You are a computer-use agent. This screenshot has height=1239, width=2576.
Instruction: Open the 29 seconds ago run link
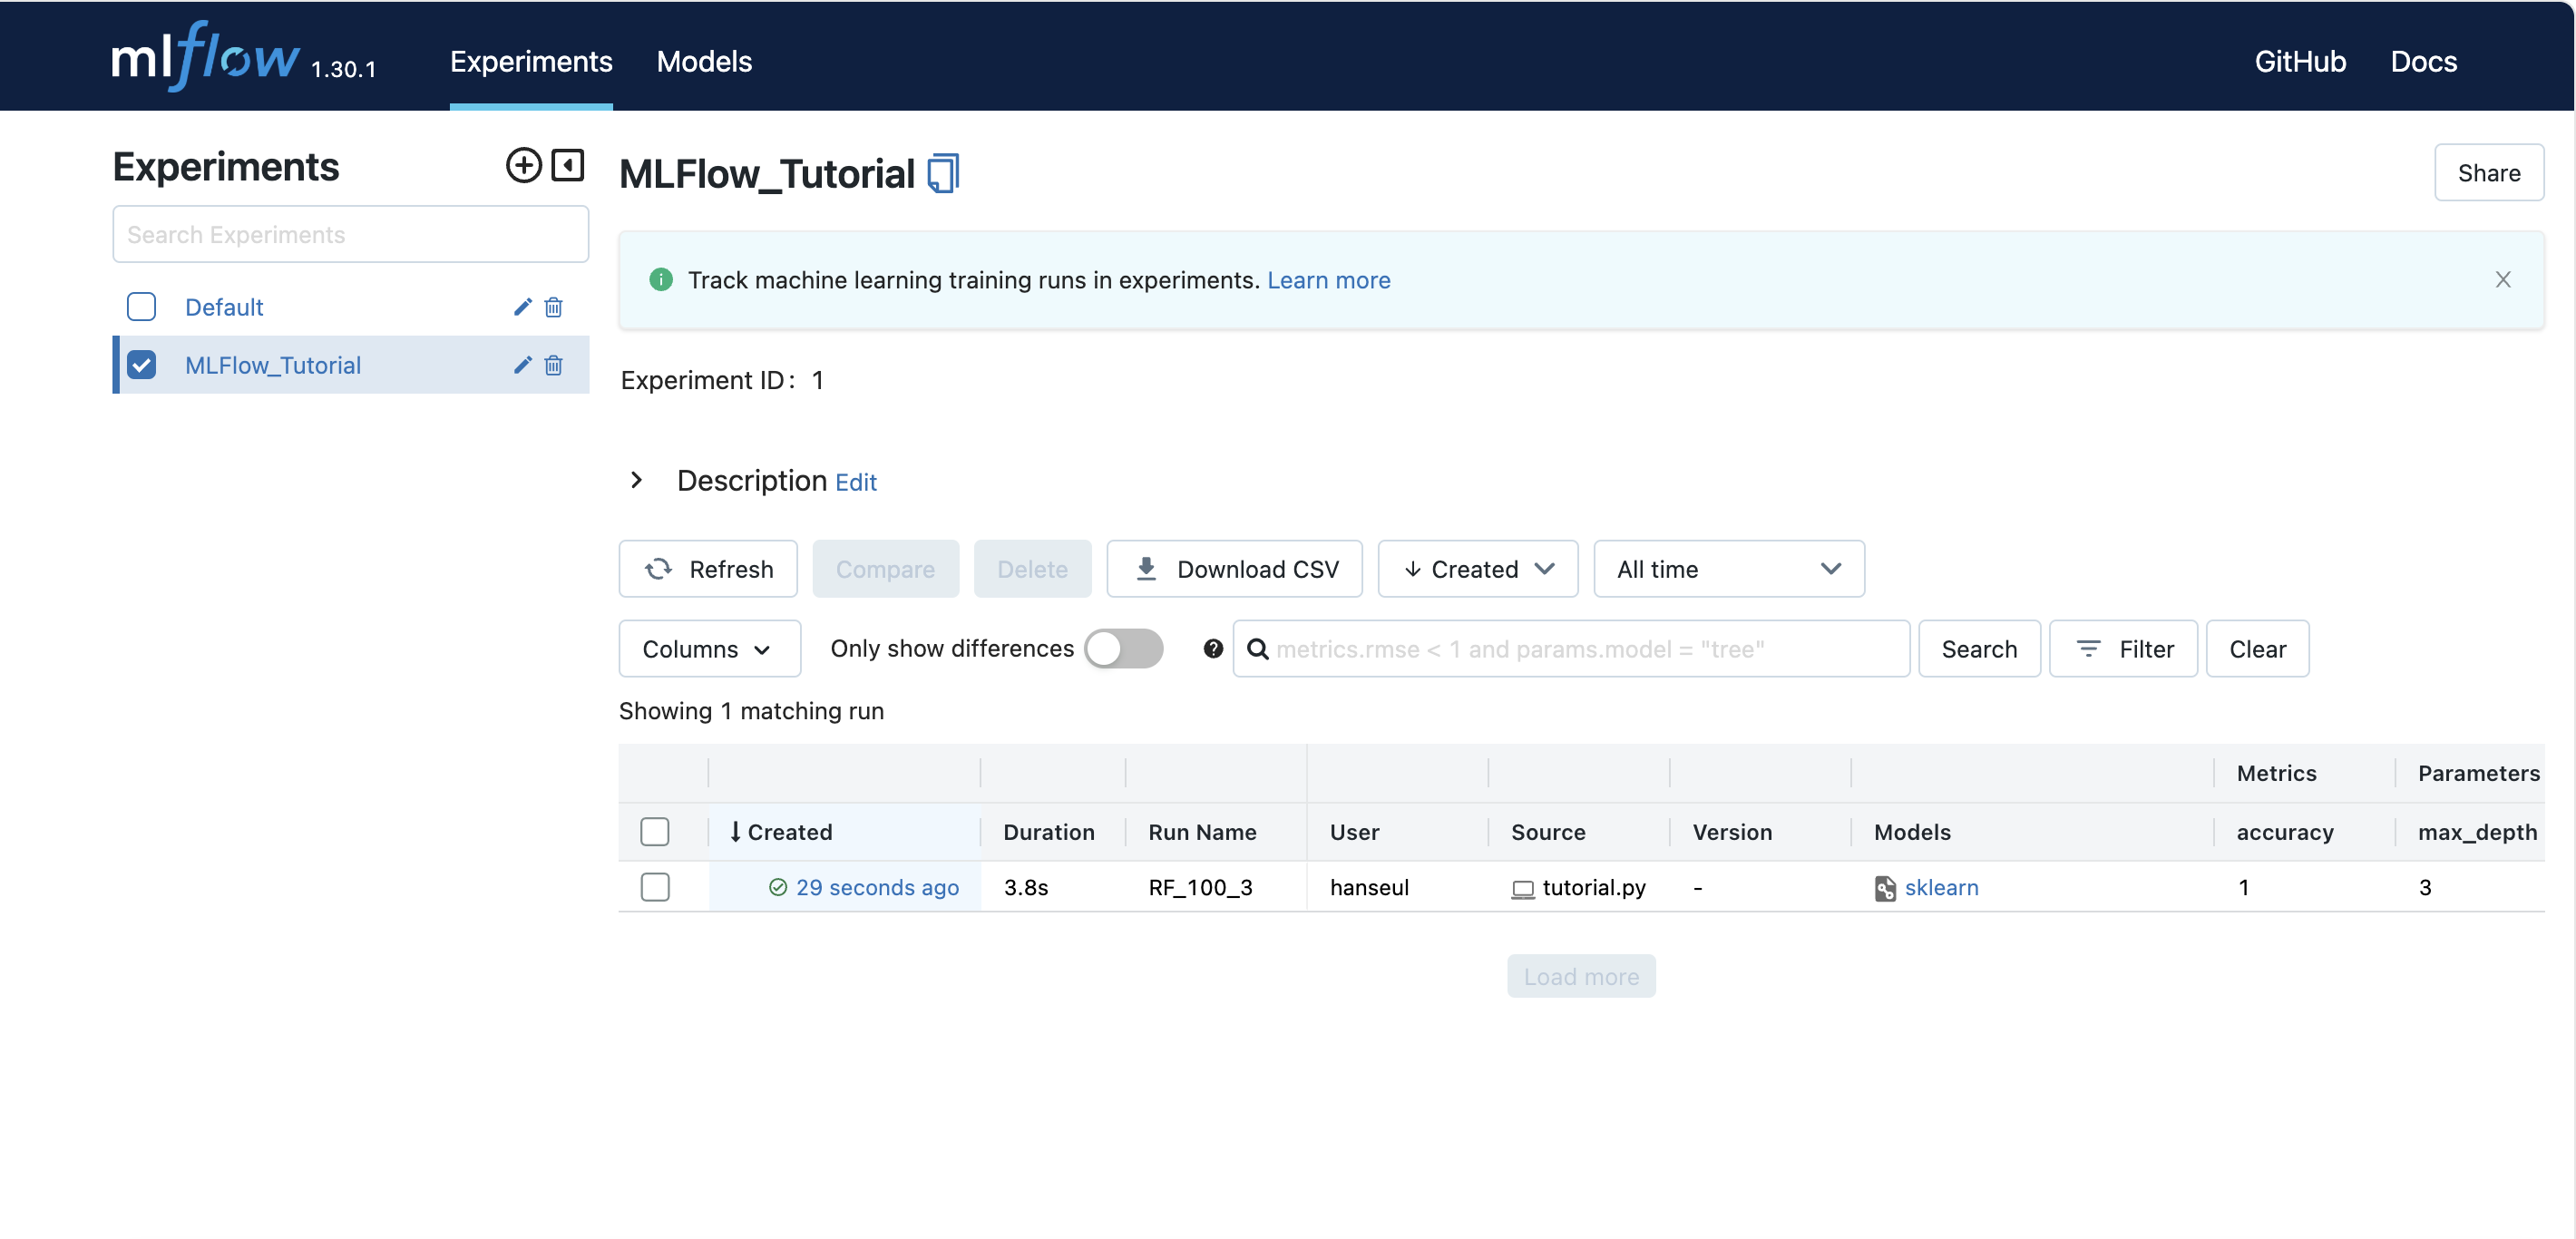pyautogui.click(x=876, y=887)
